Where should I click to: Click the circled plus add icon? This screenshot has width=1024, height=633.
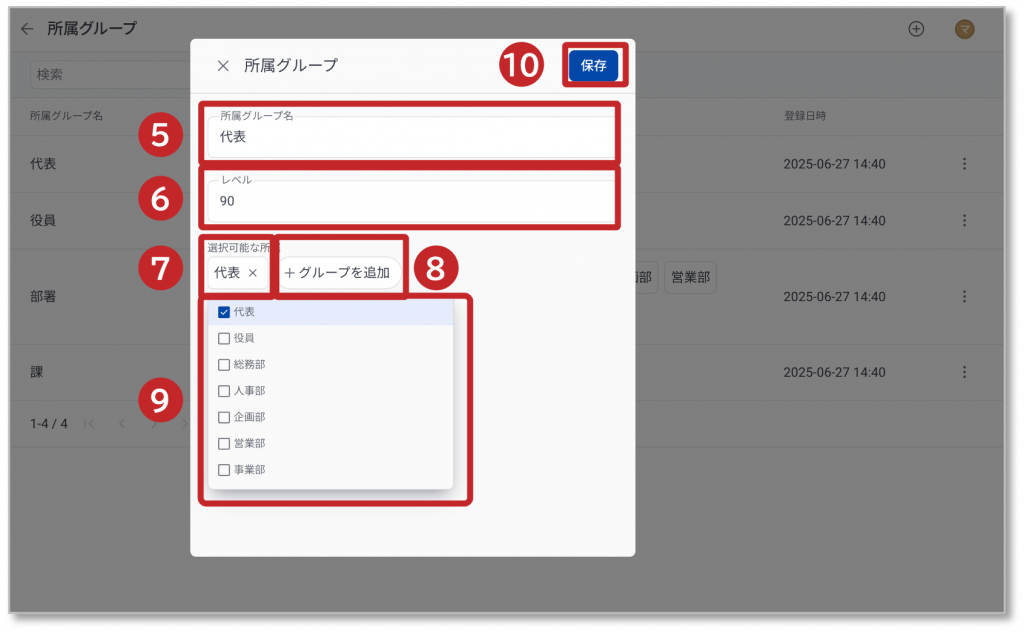(x=915, y=29)
